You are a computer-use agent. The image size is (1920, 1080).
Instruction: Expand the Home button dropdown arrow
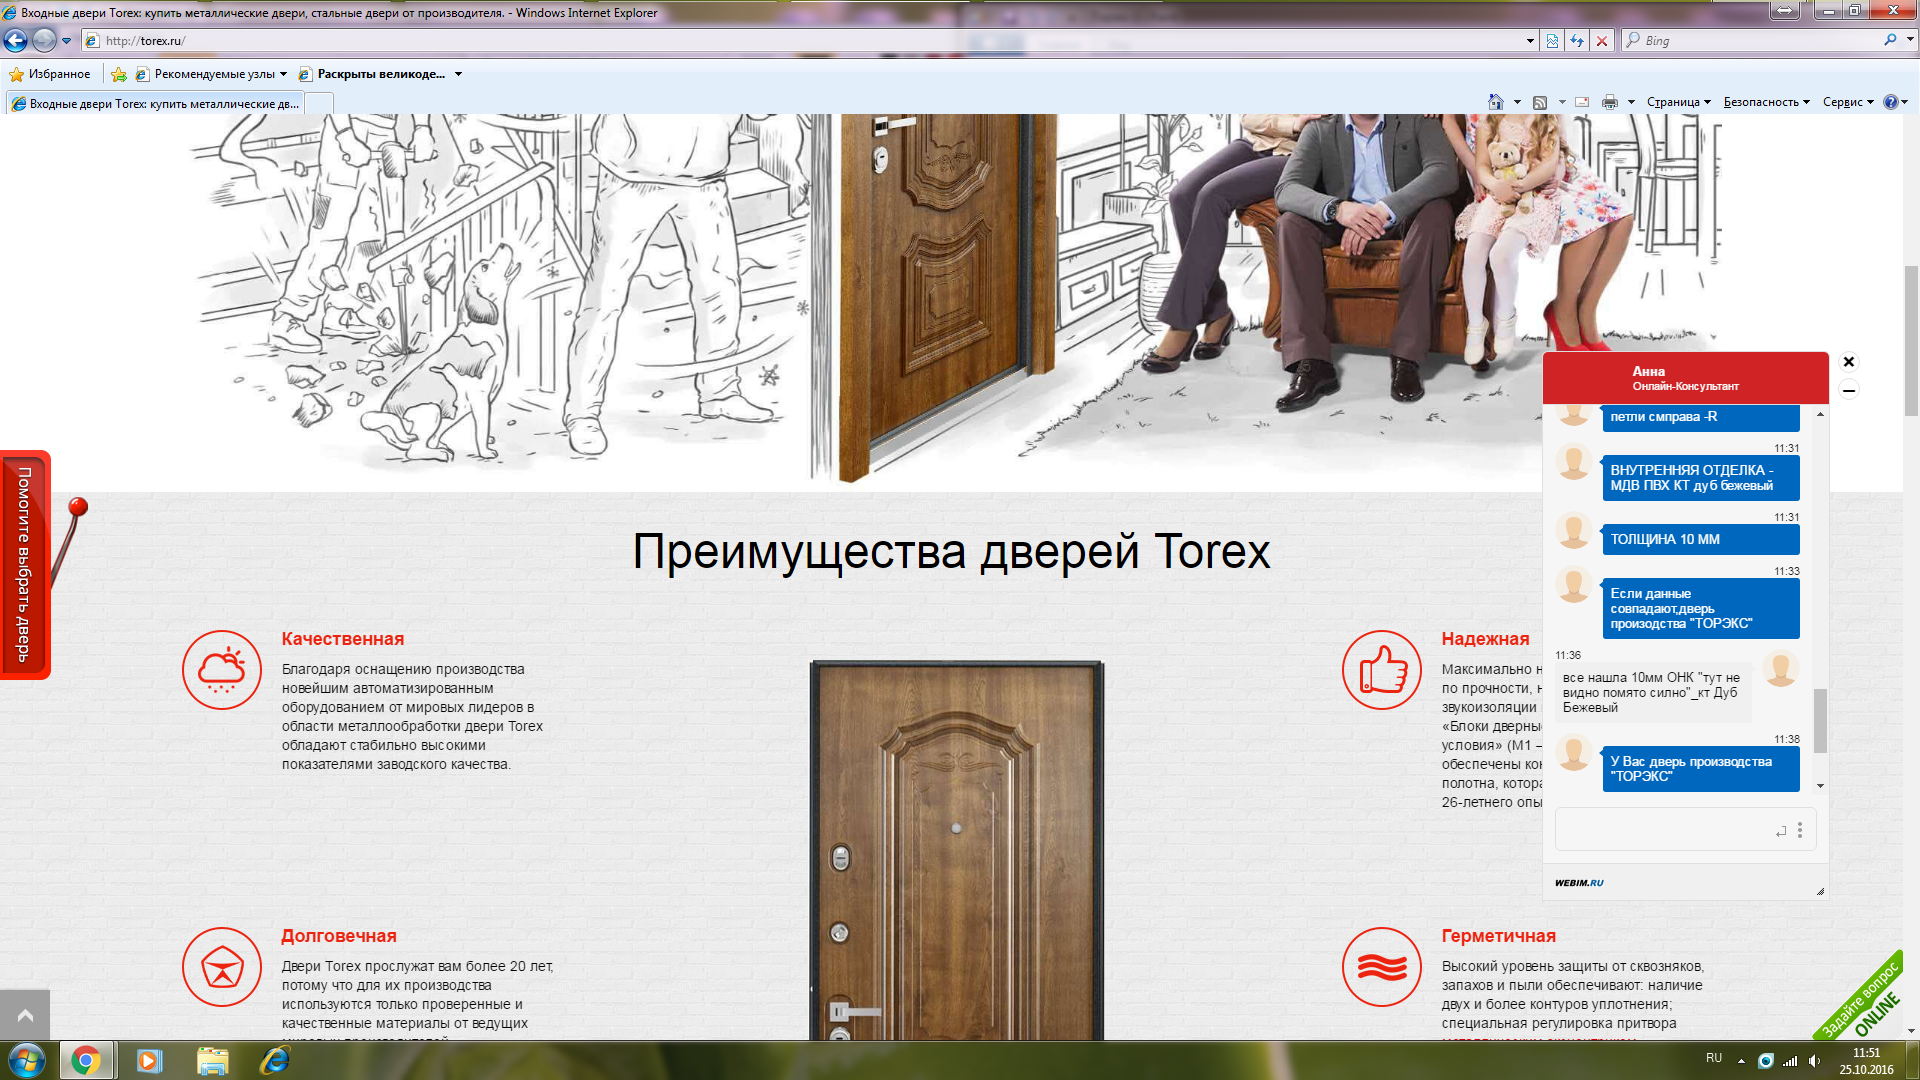1517,102
